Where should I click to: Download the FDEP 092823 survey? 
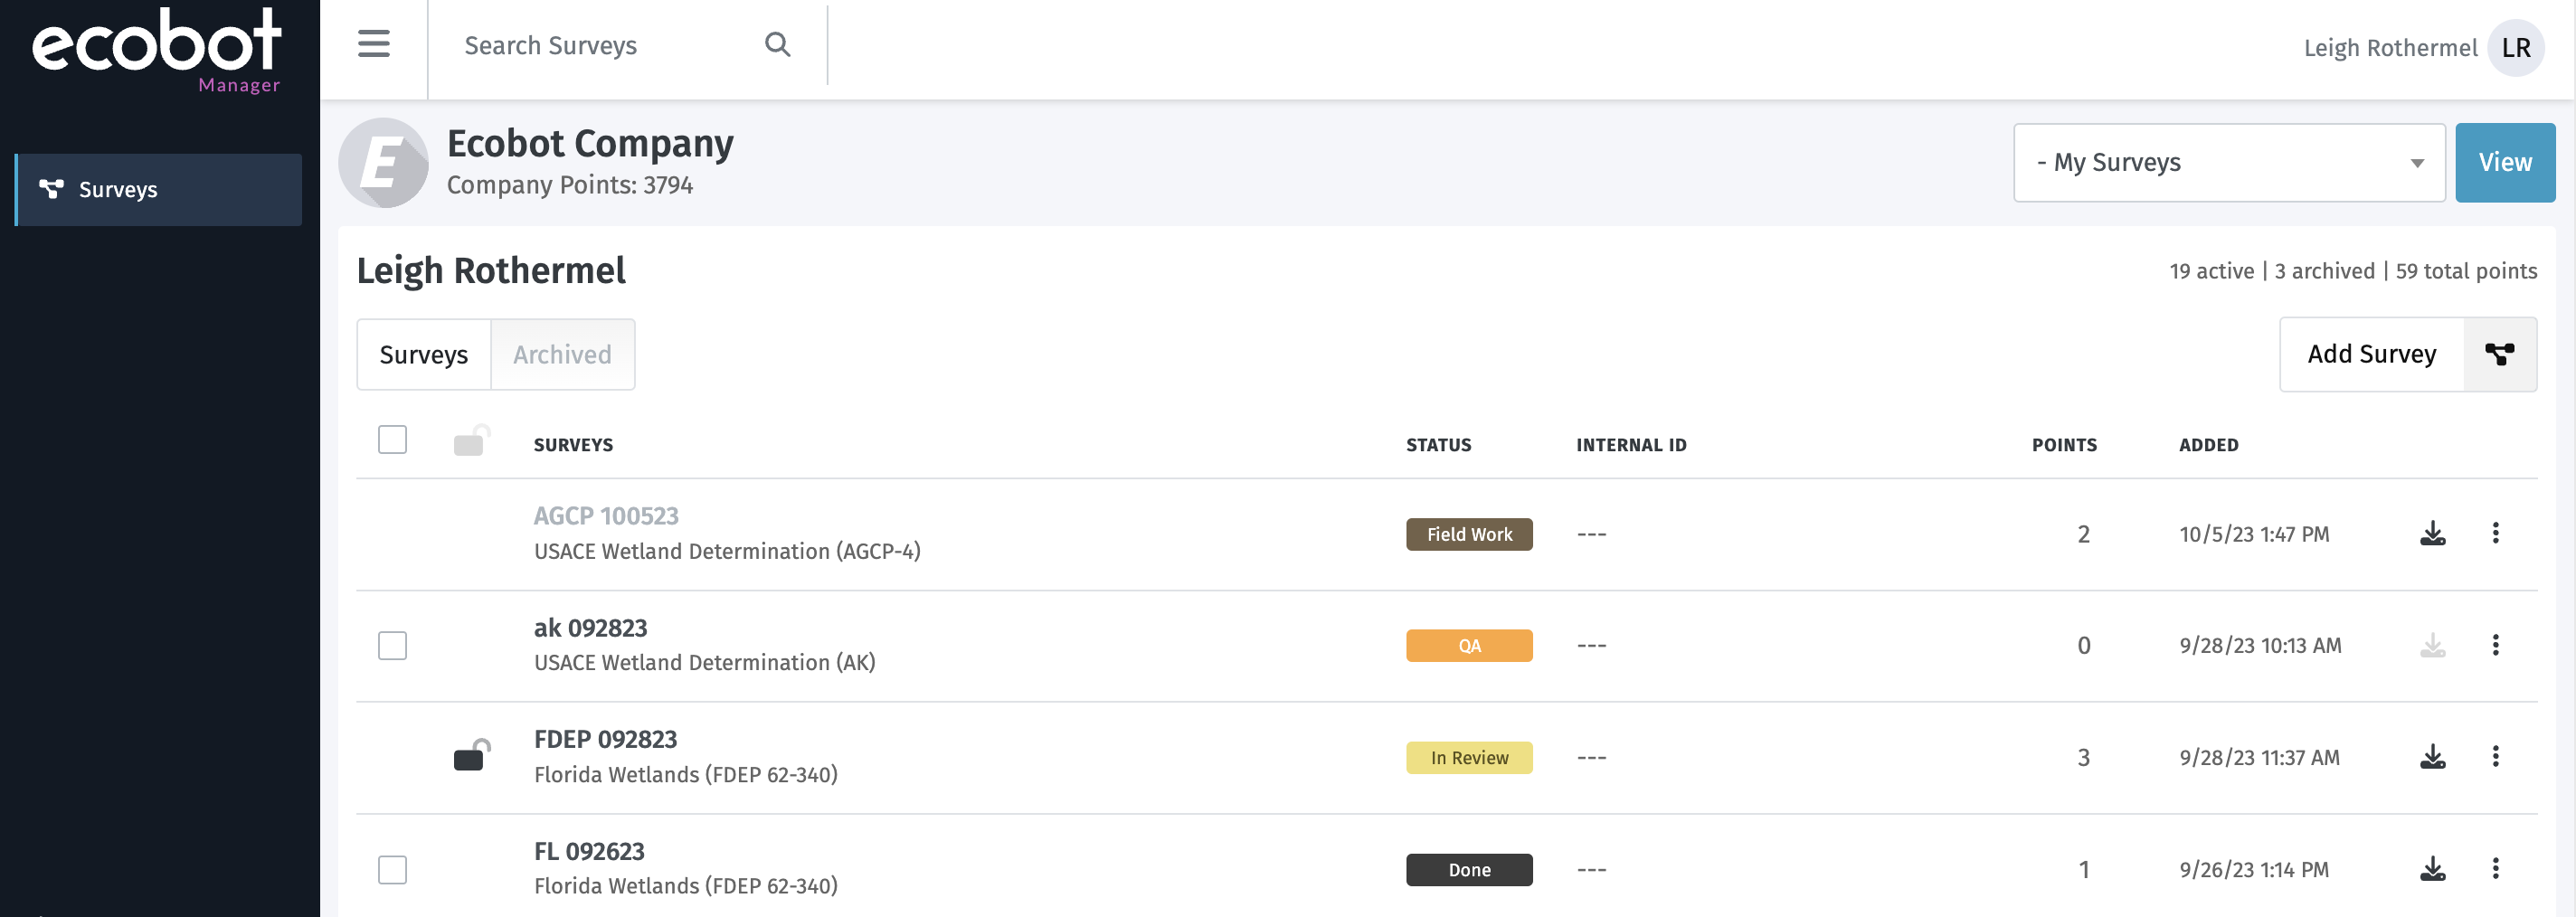(x=2432, y=757)
